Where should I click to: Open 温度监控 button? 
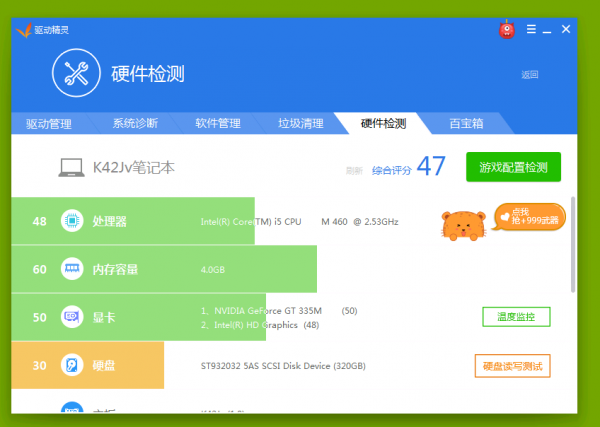tap(516, 317)
